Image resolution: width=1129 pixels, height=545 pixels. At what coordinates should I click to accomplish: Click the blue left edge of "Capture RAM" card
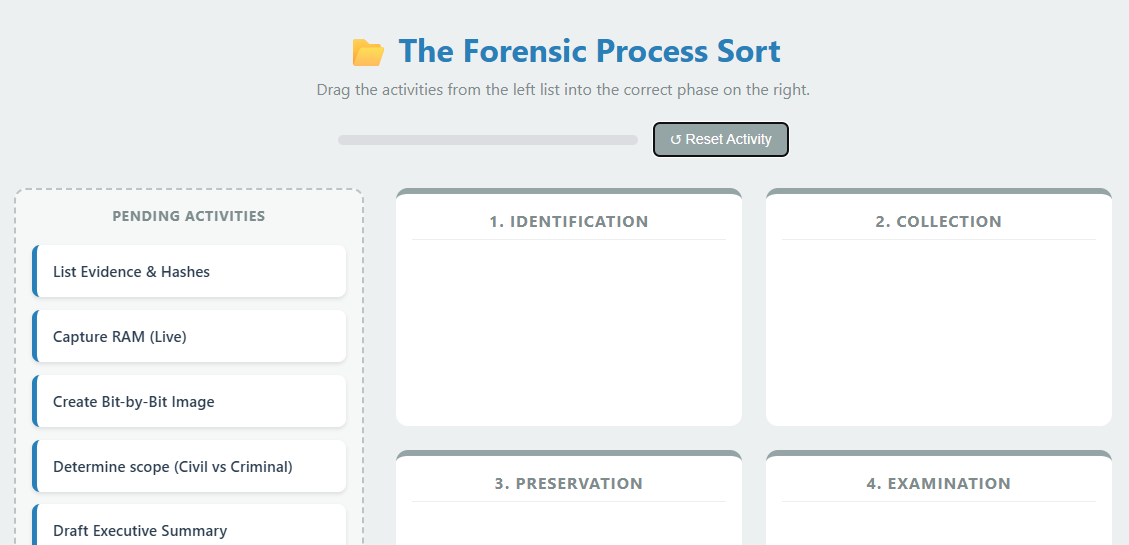(x=35, y=337)
